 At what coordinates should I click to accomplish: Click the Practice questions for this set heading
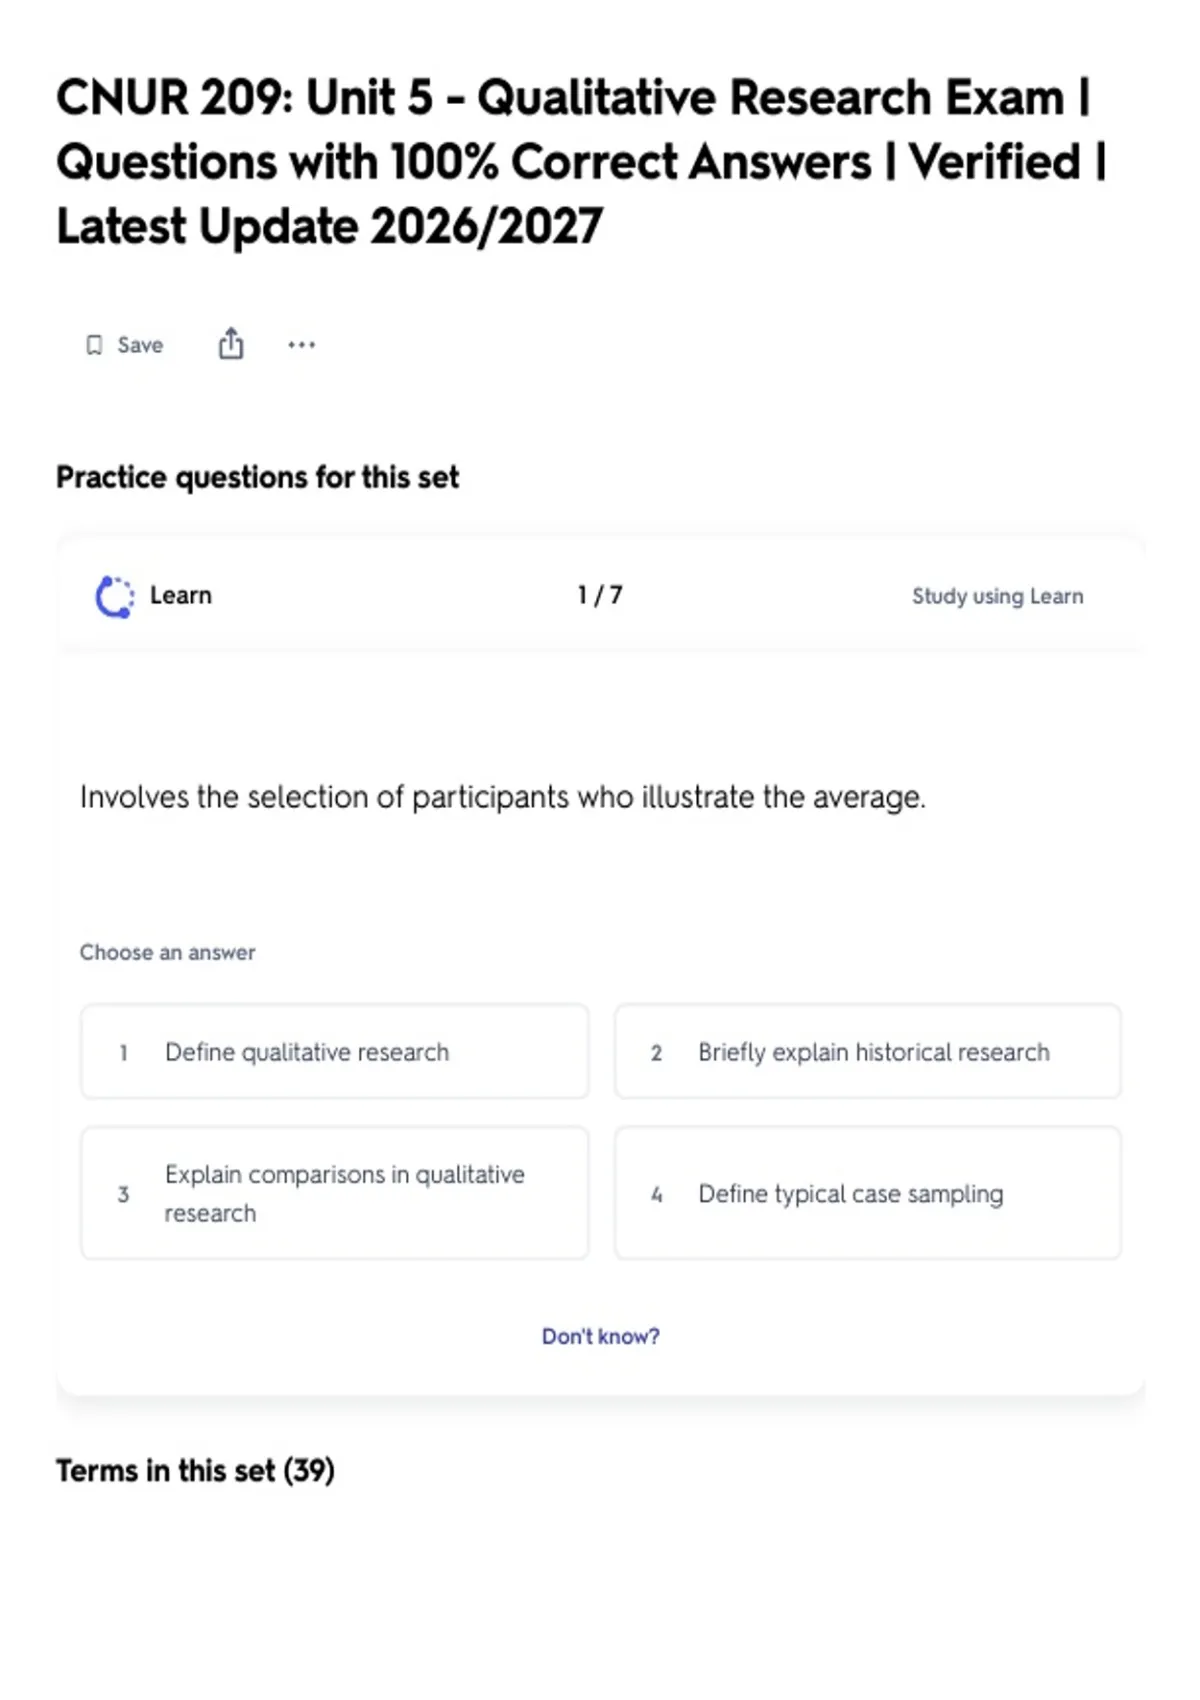[x=258, y=478]
